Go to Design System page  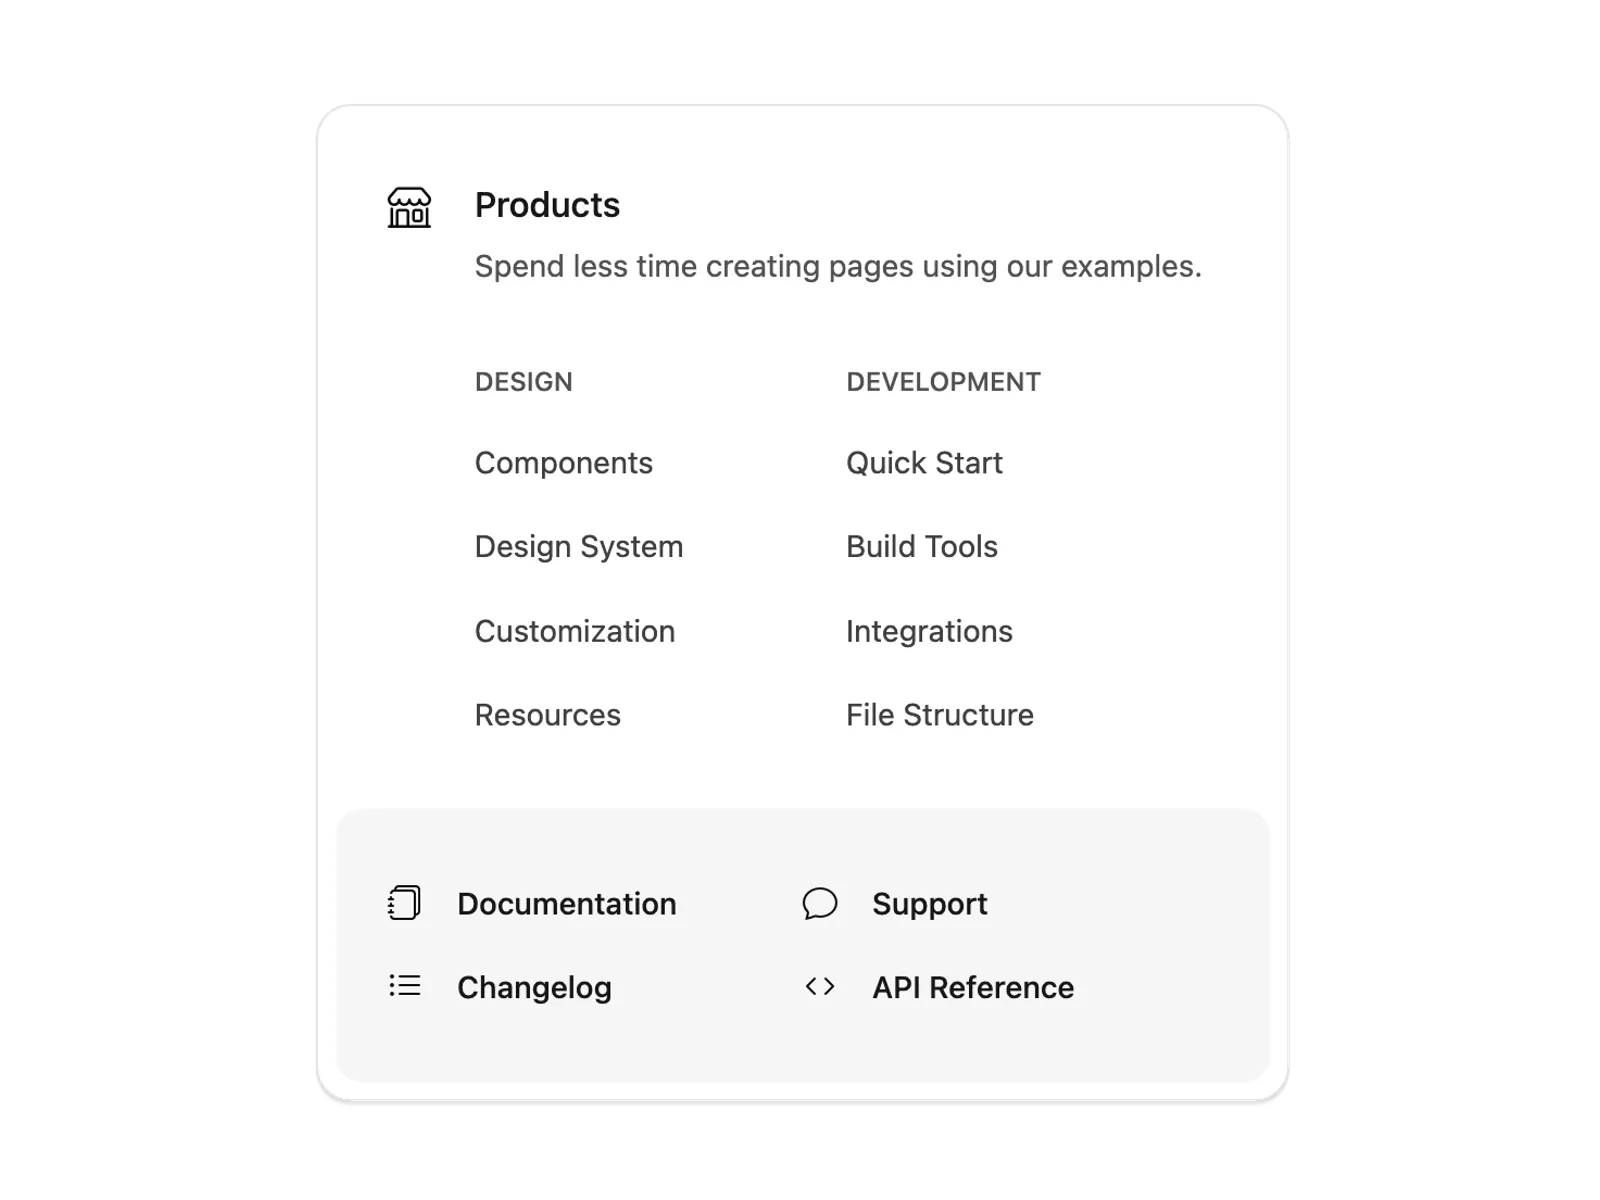click(x=579, y=547)
